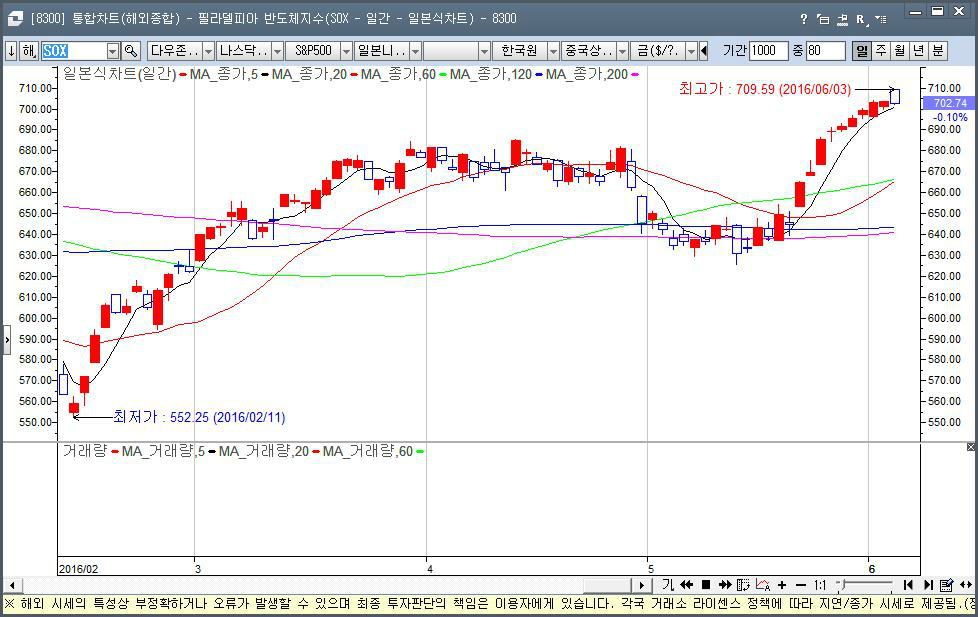Zoom out with the minus icon
The width and height of the screenshot is (978, 617).
[x=800, y=585]
